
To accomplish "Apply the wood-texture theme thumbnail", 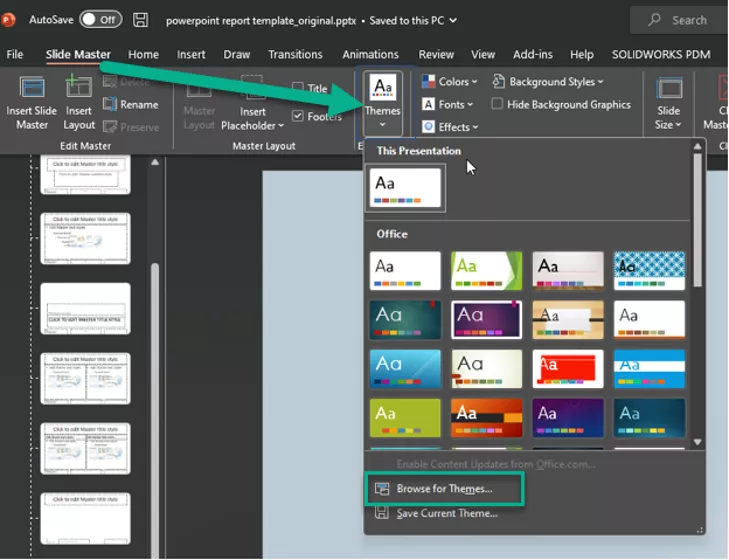I will click(x=568, y=320).
